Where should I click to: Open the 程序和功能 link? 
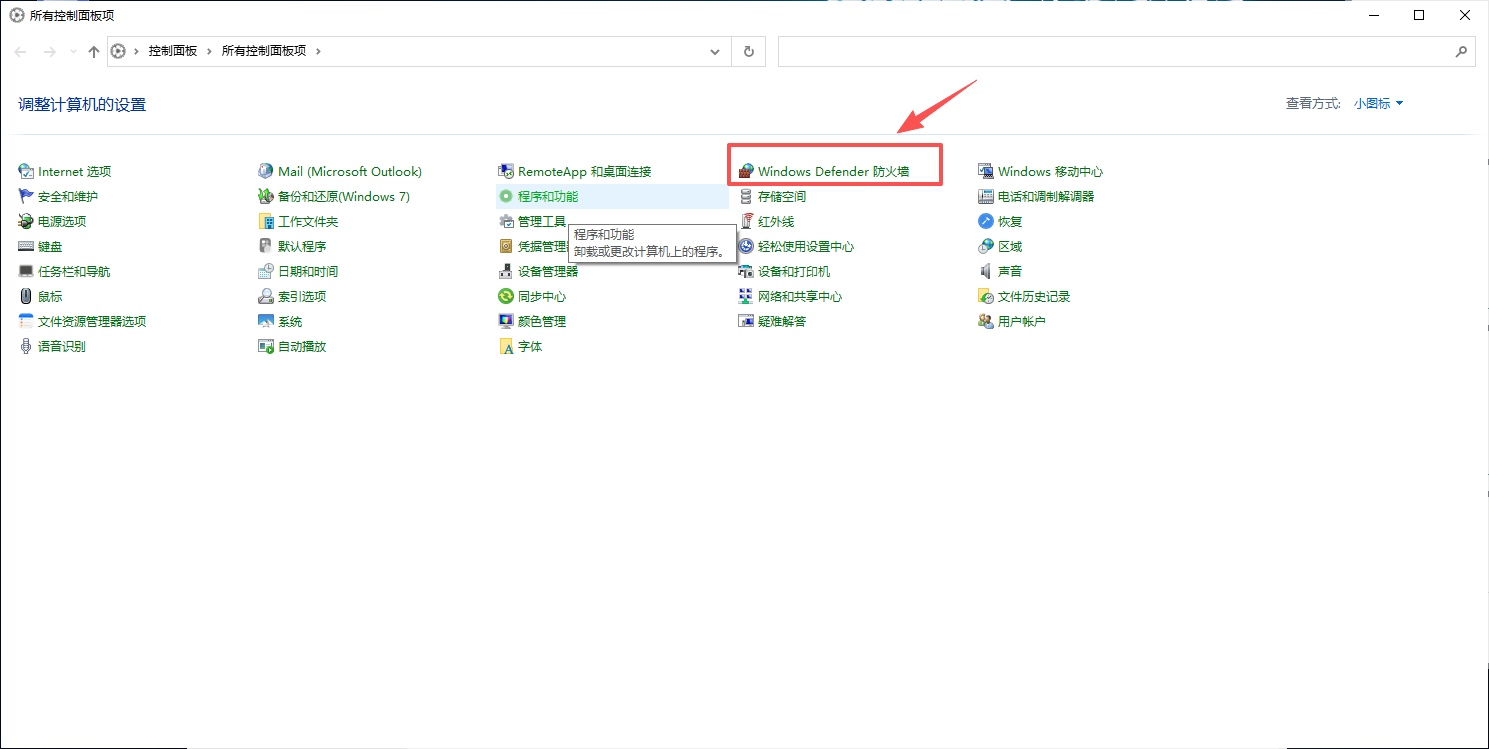[x=548, y=196]
